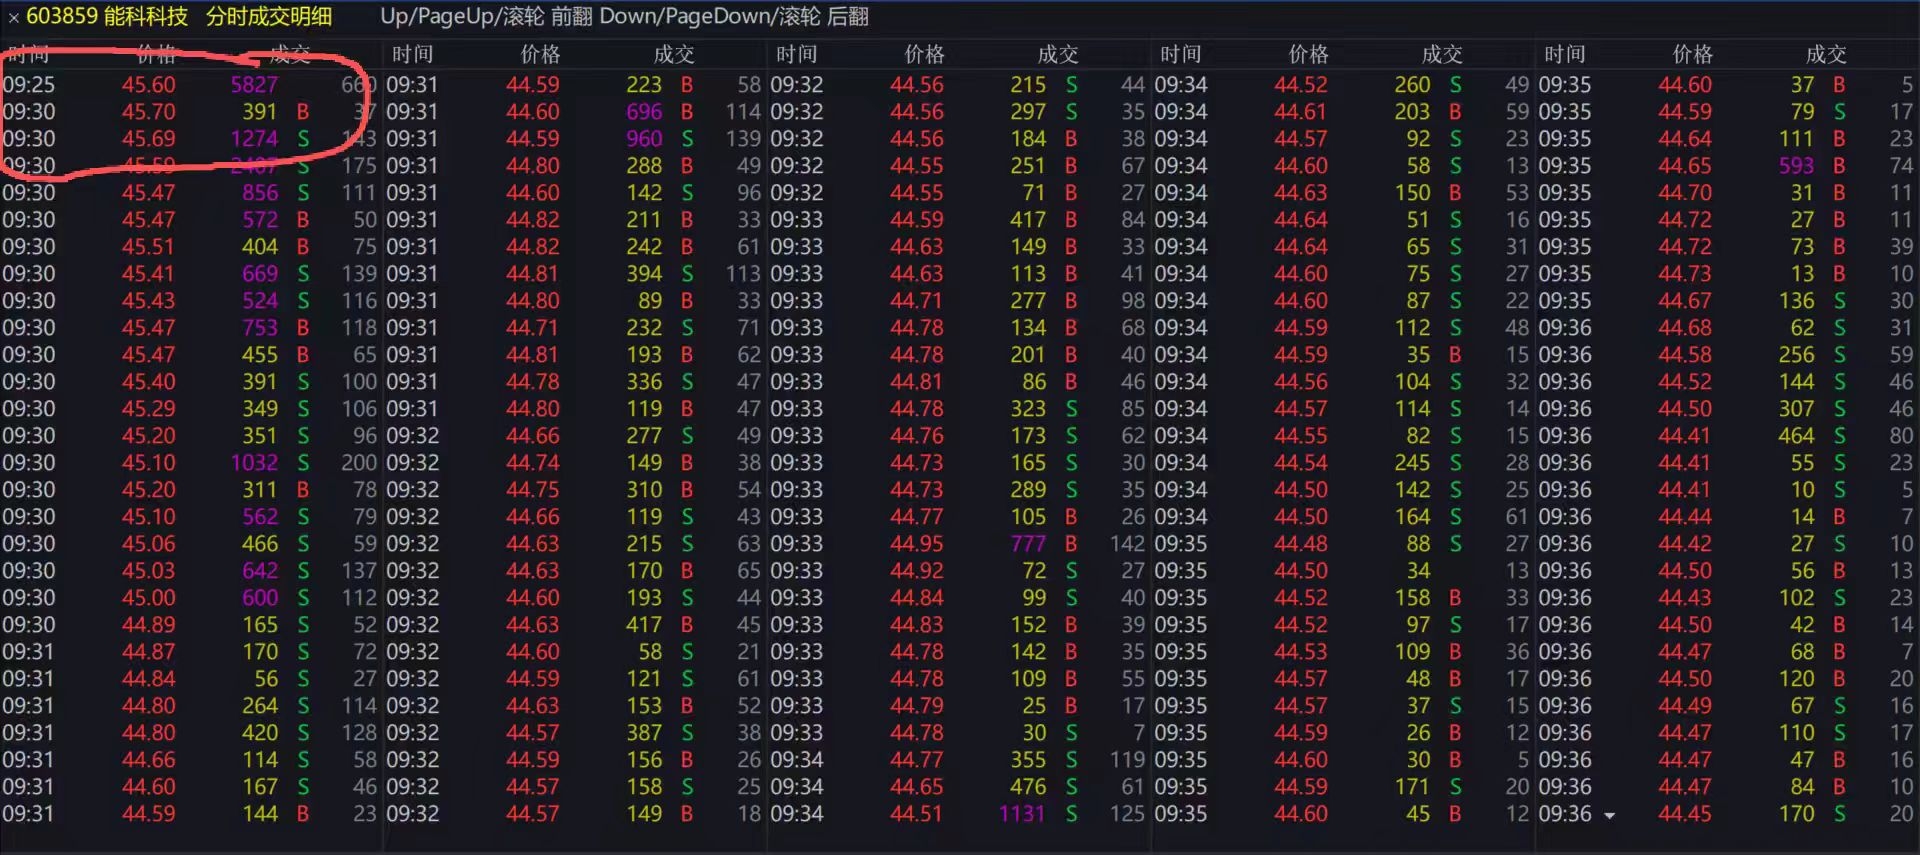This screenshot has width=1920, height=855.
Task: Click price 44.92
Action: [x=916, y=571]
